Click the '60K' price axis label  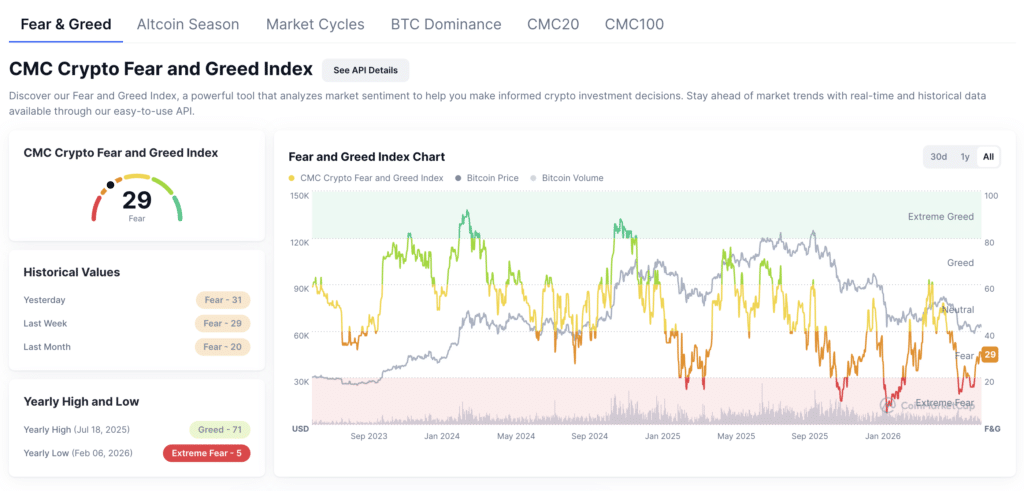click(x=301, y=335)
